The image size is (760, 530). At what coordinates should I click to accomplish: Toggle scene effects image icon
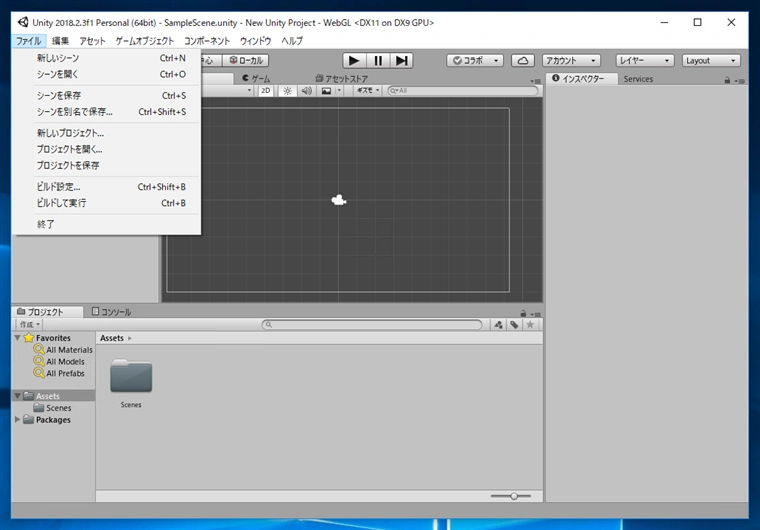[327, 91]
